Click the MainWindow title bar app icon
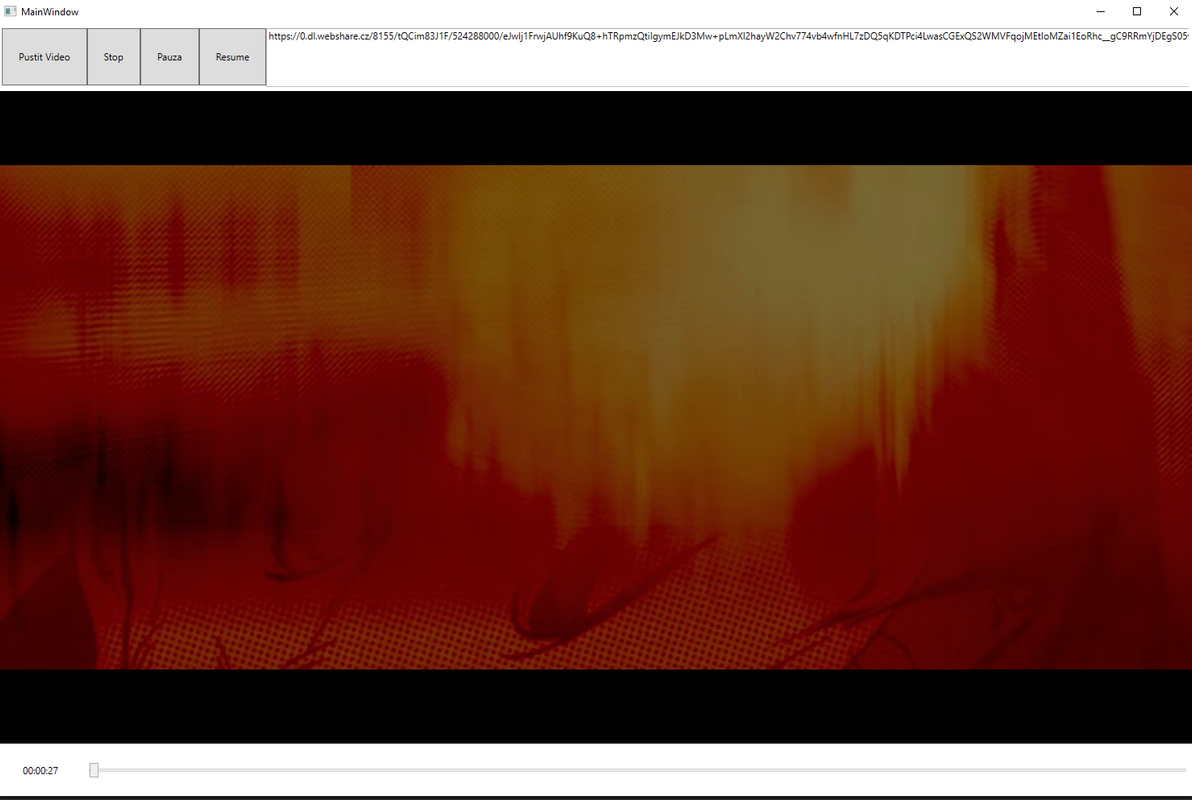1192x800 pixels. coord(10,11)
